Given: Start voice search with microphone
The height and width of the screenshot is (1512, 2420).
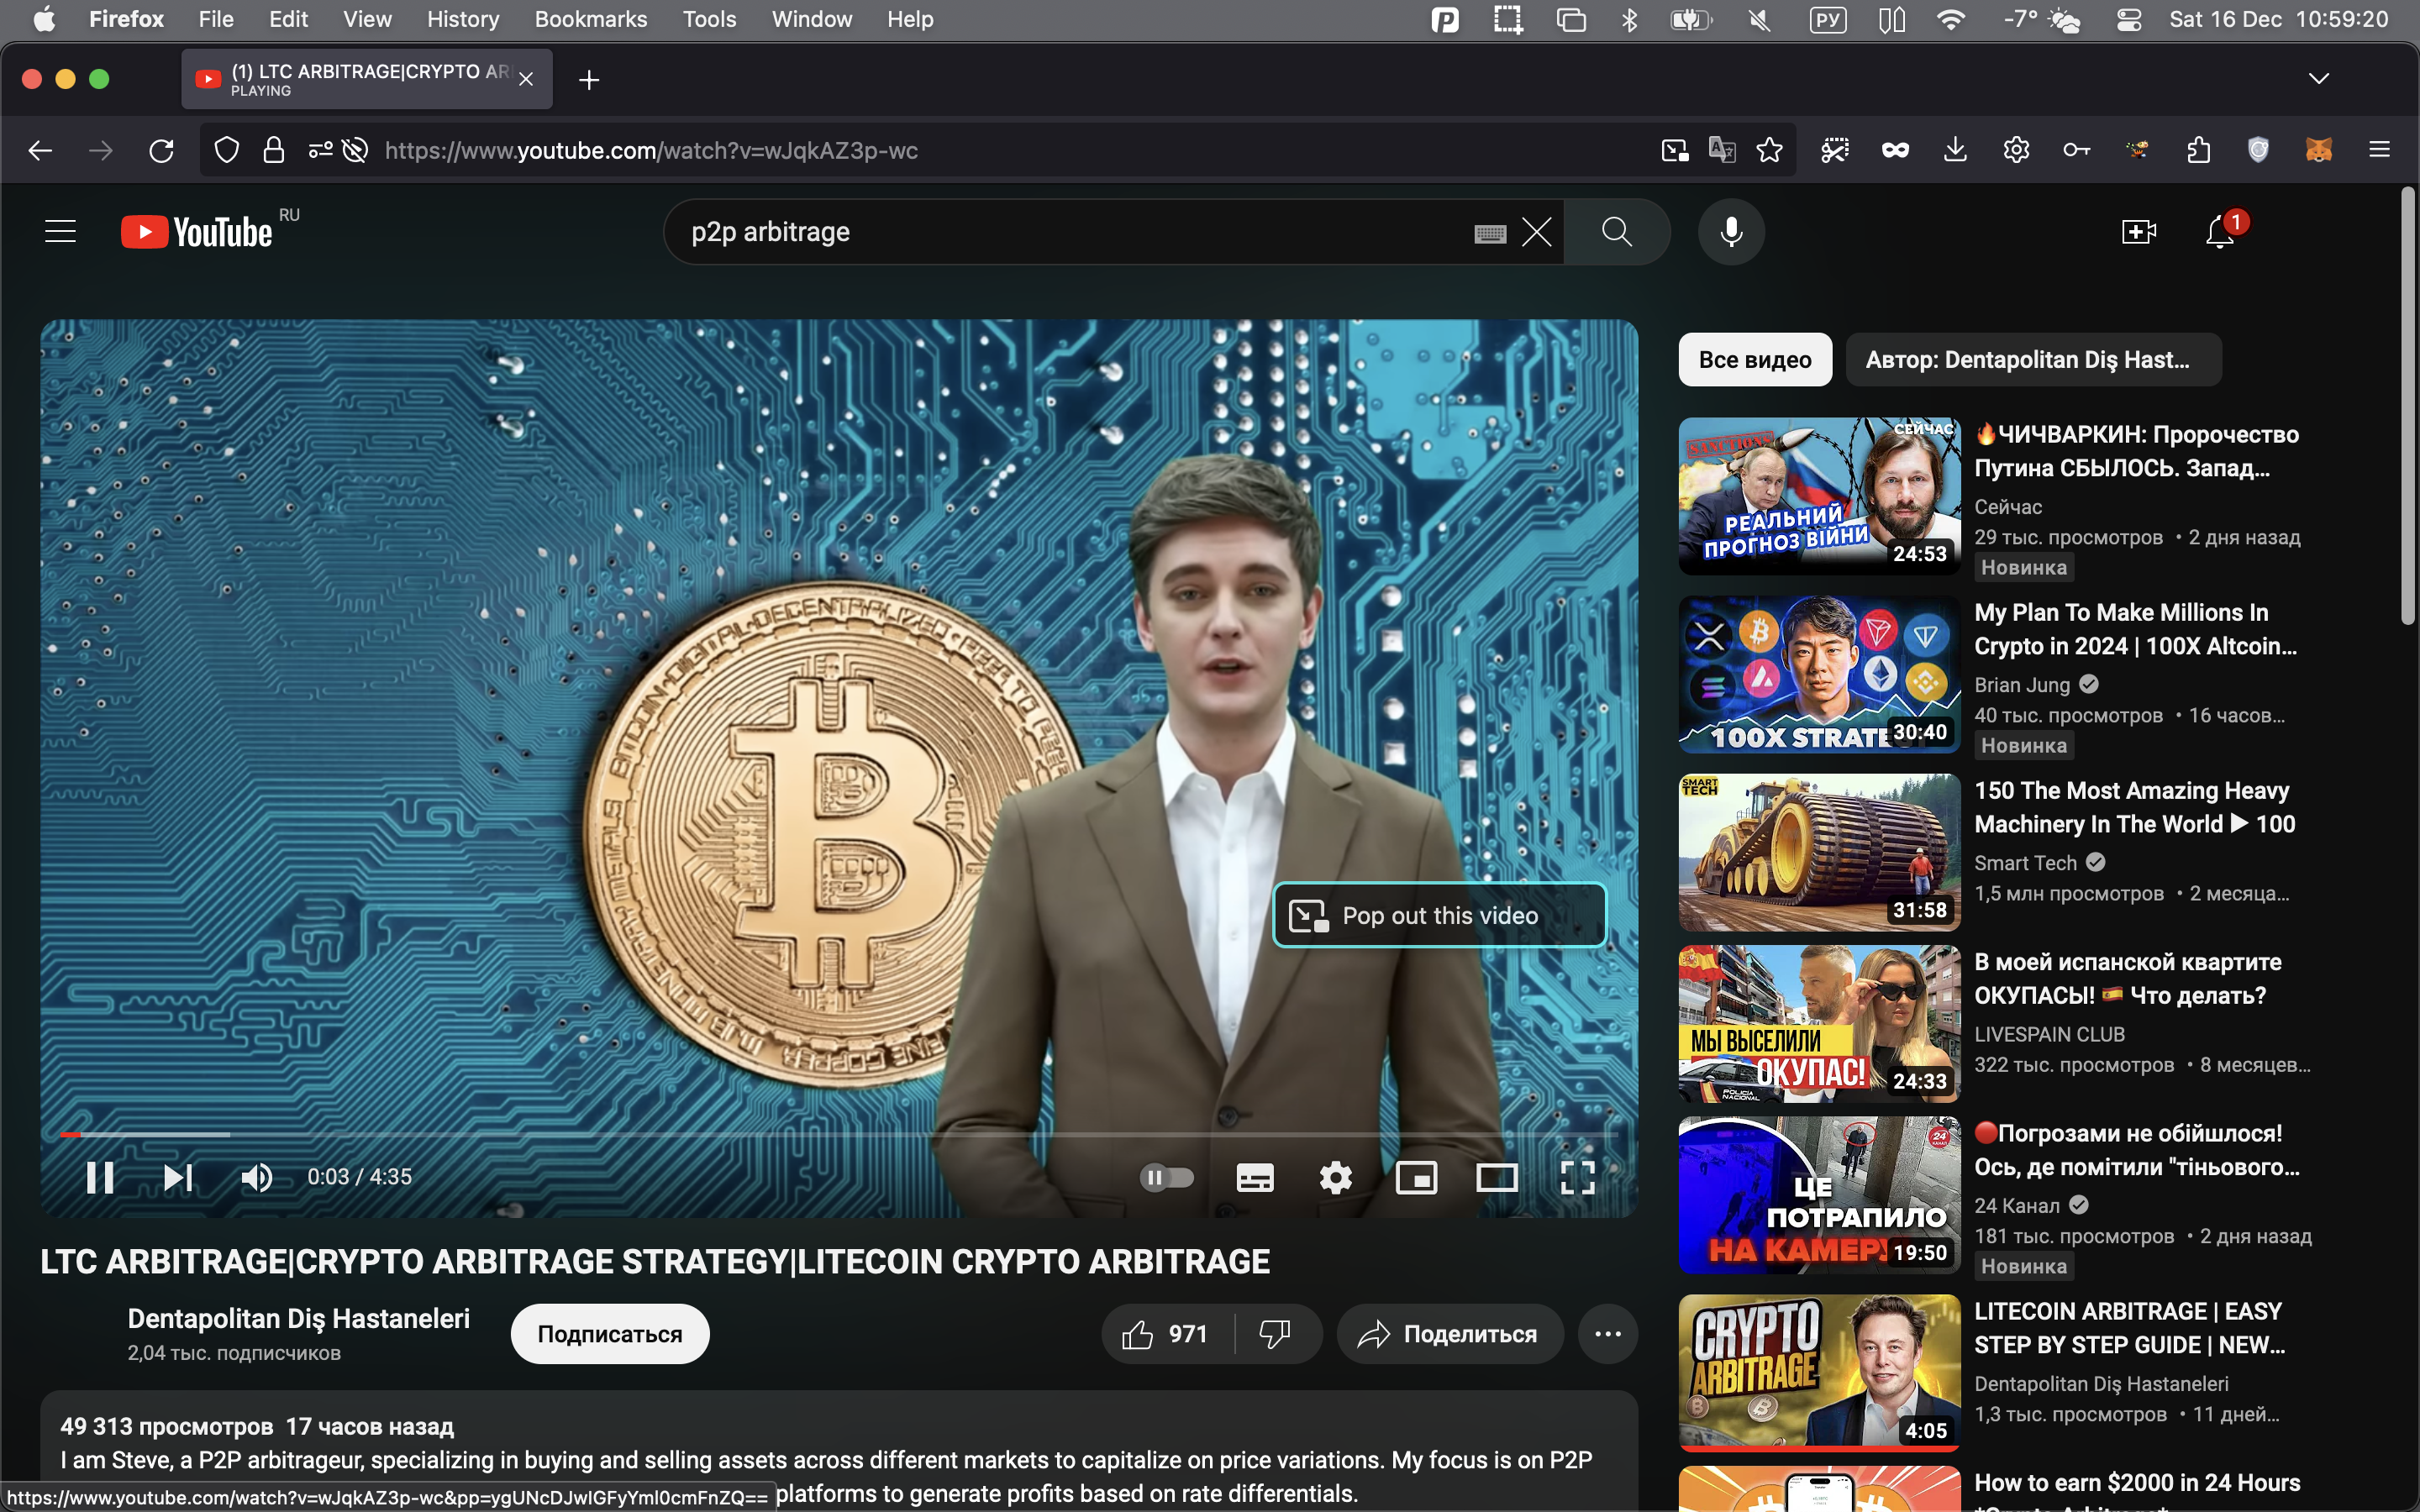Looking at the screenshot, I should click(x=1731, y=232).
